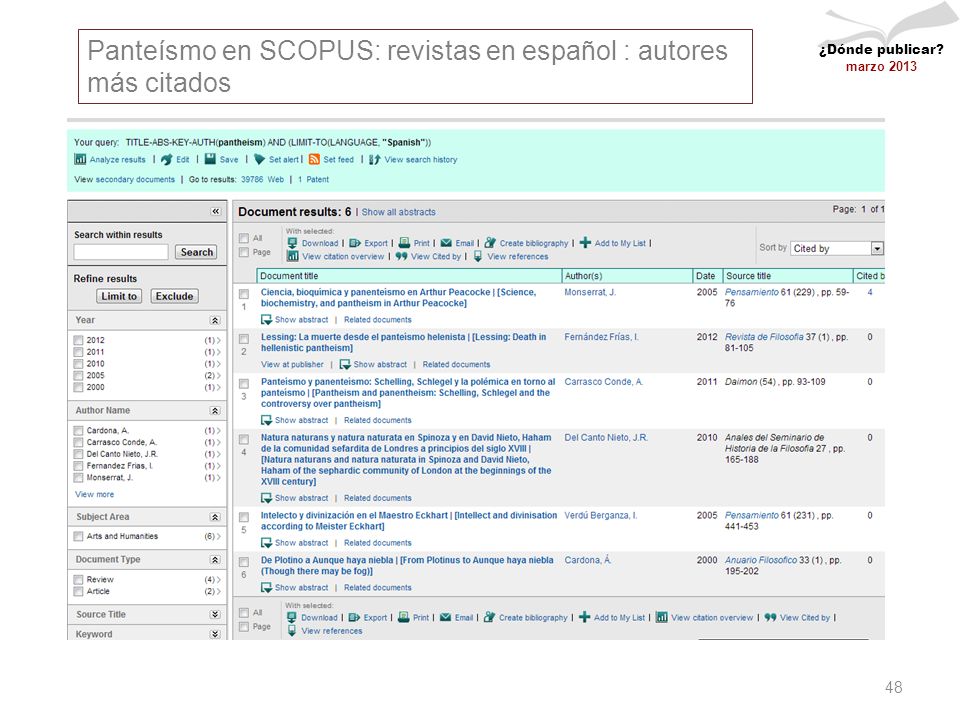Screen dimensions: 960x720
Task: Check the 2005 year filter checkbox
Action: click(x=78, y=376)
